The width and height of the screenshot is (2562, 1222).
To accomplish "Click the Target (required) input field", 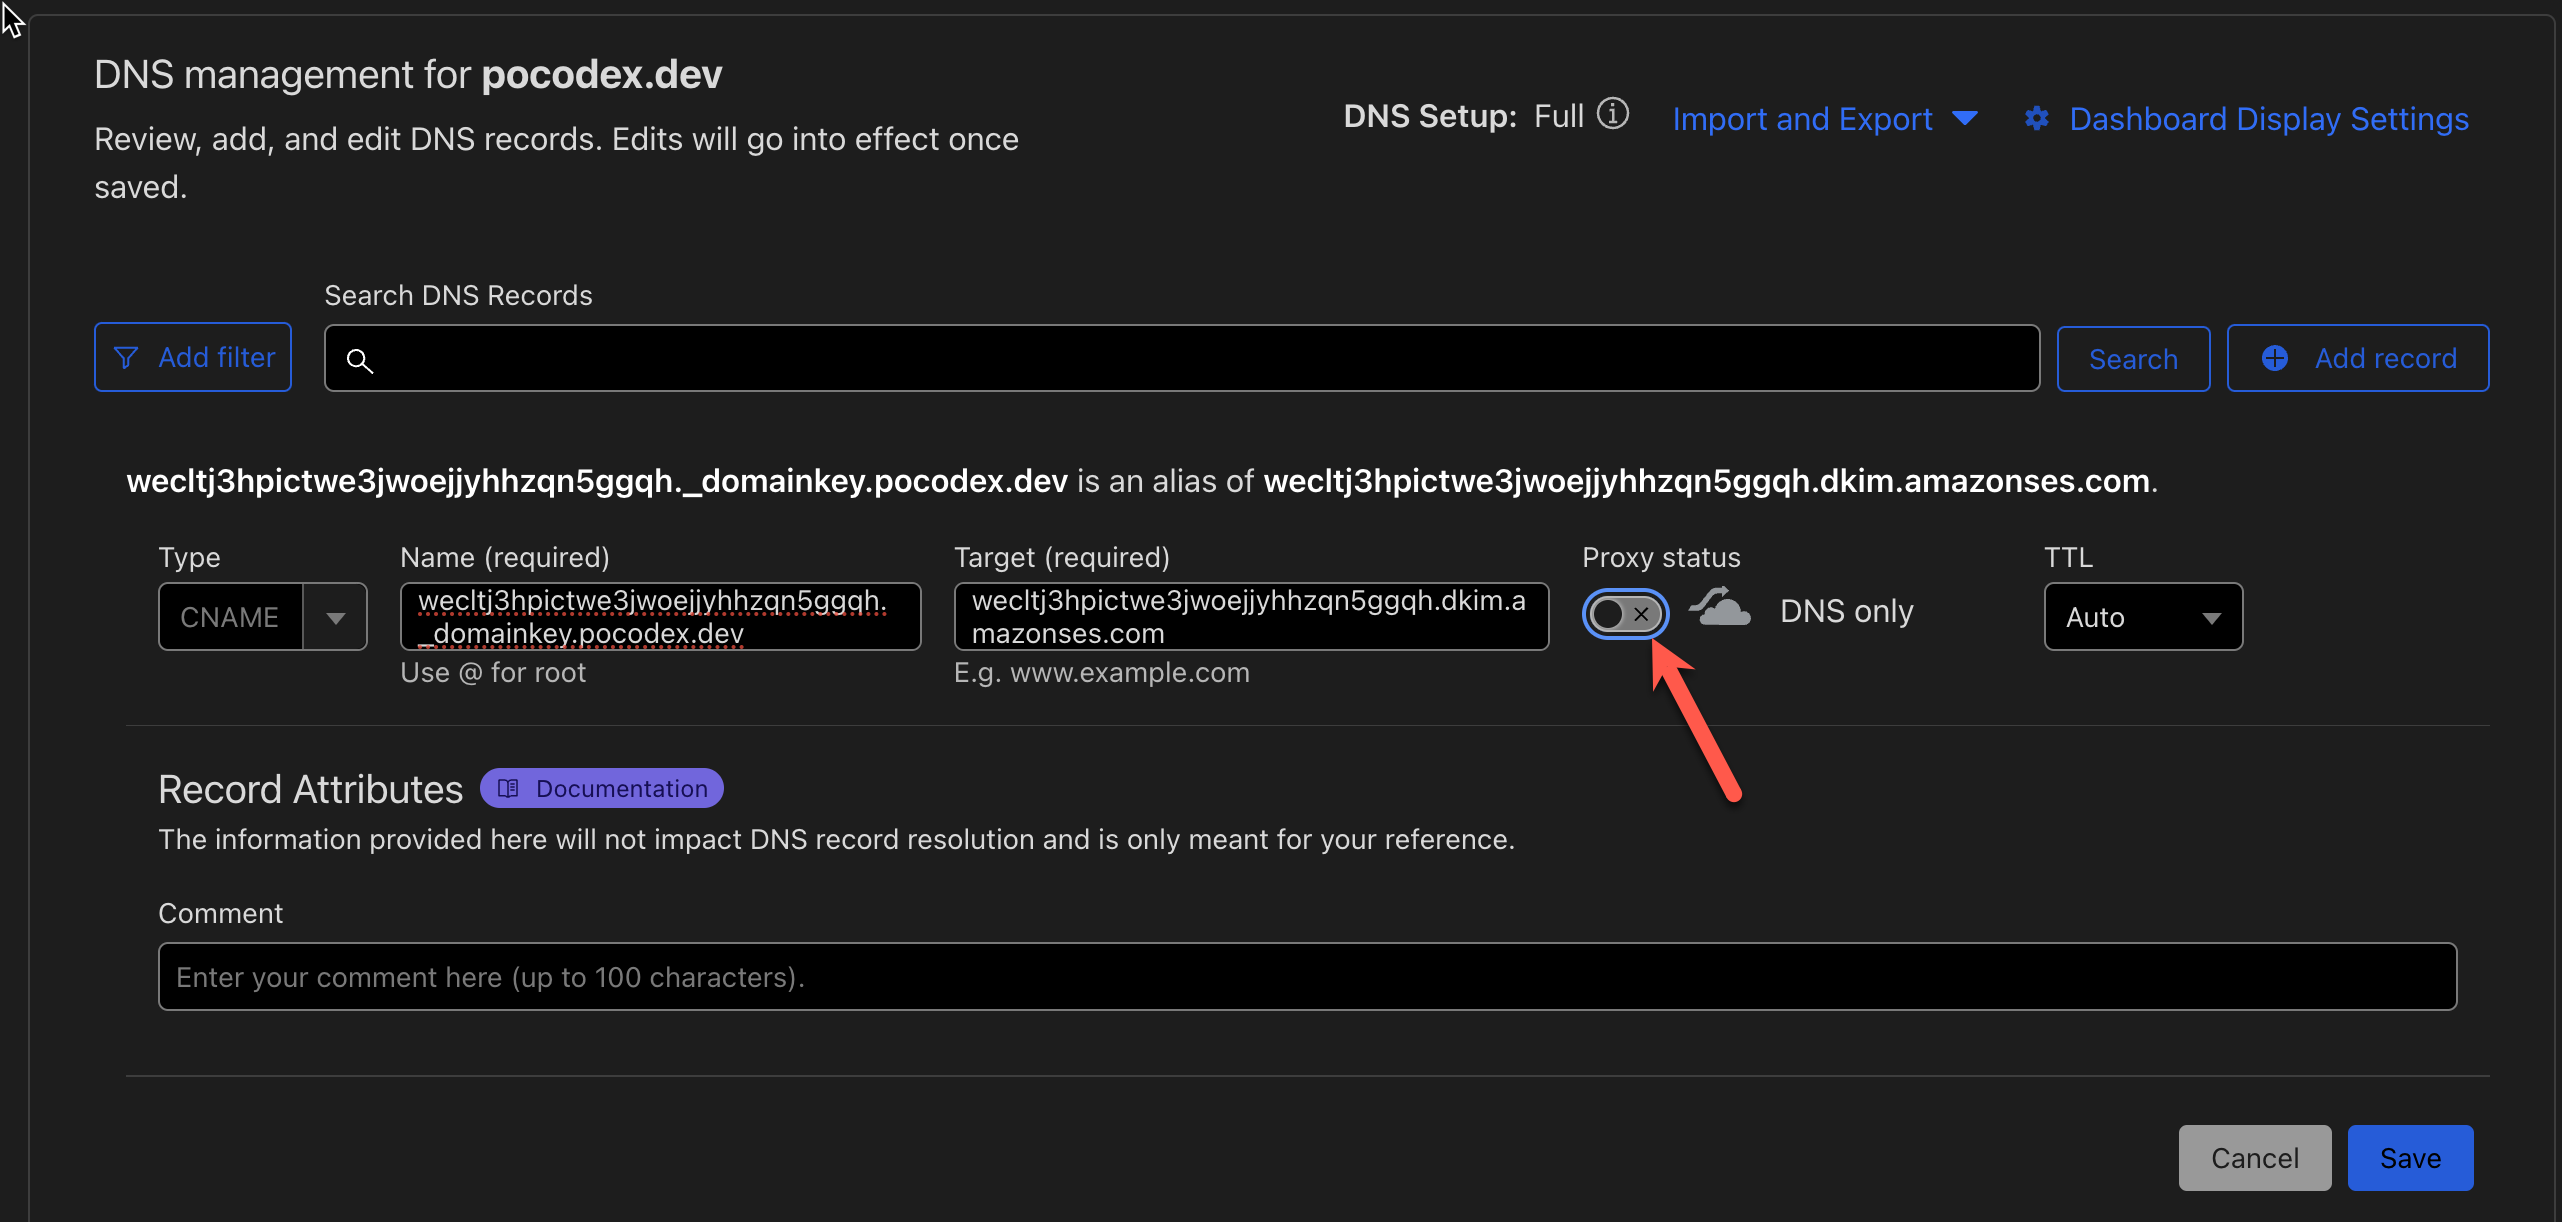I will (x=1250, y=617).
